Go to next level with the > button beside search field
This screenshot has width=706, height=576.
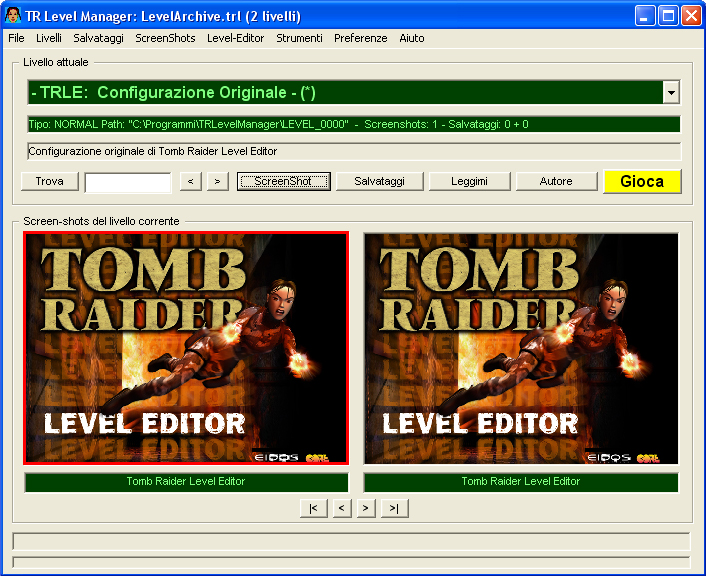pyautogui.click(x=218, y=181)
